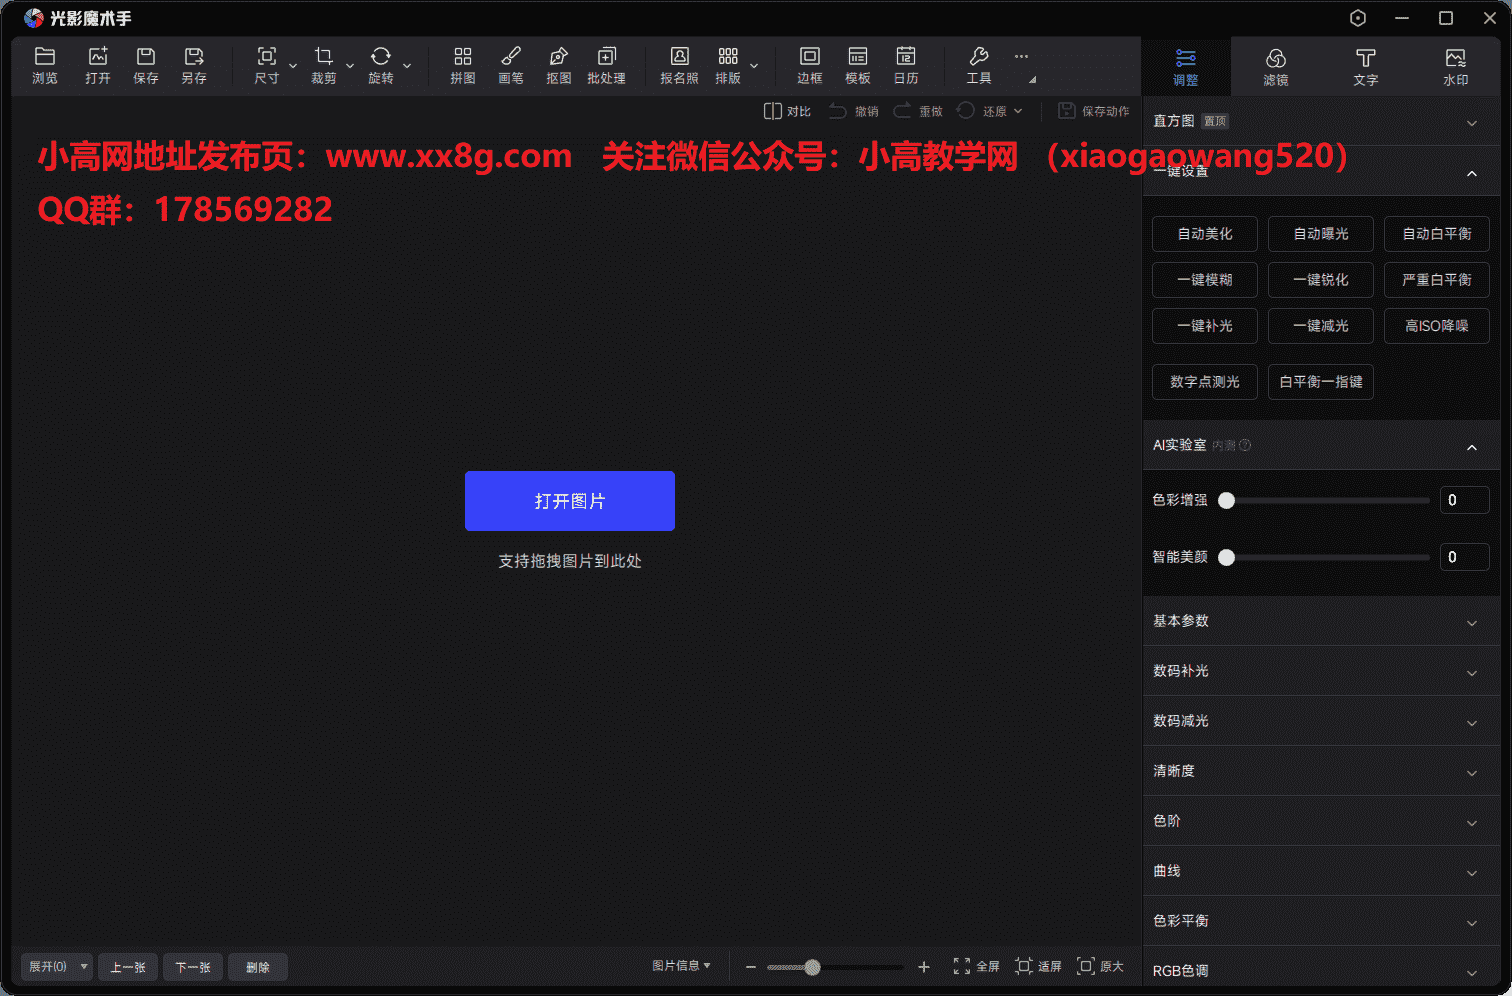The width and height of the screenshot is (1512, 996).
Task: Zoom in with the plus icon
Action: 924,967
